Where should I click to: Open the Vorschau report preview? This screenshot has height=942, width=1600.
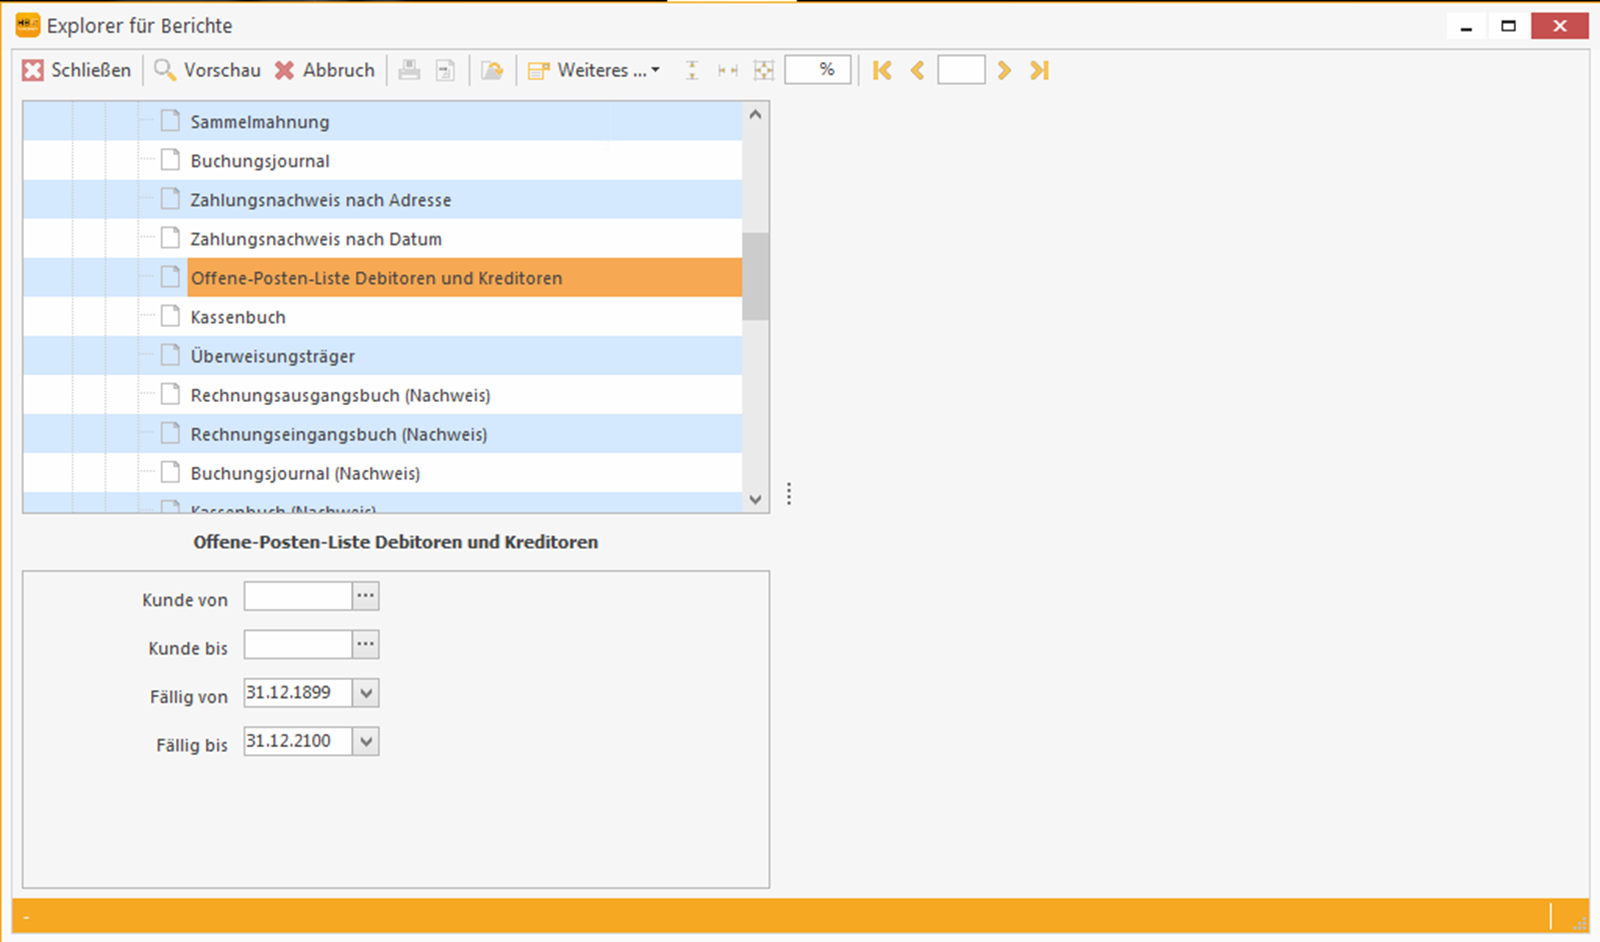208,70
